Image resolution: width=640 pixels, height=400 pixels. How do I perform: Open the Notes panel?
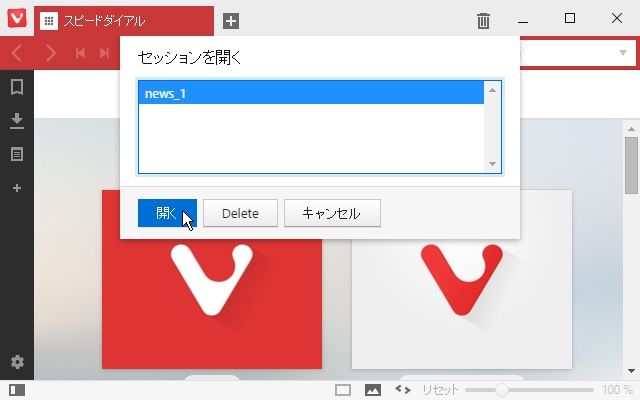pos(17,154)
